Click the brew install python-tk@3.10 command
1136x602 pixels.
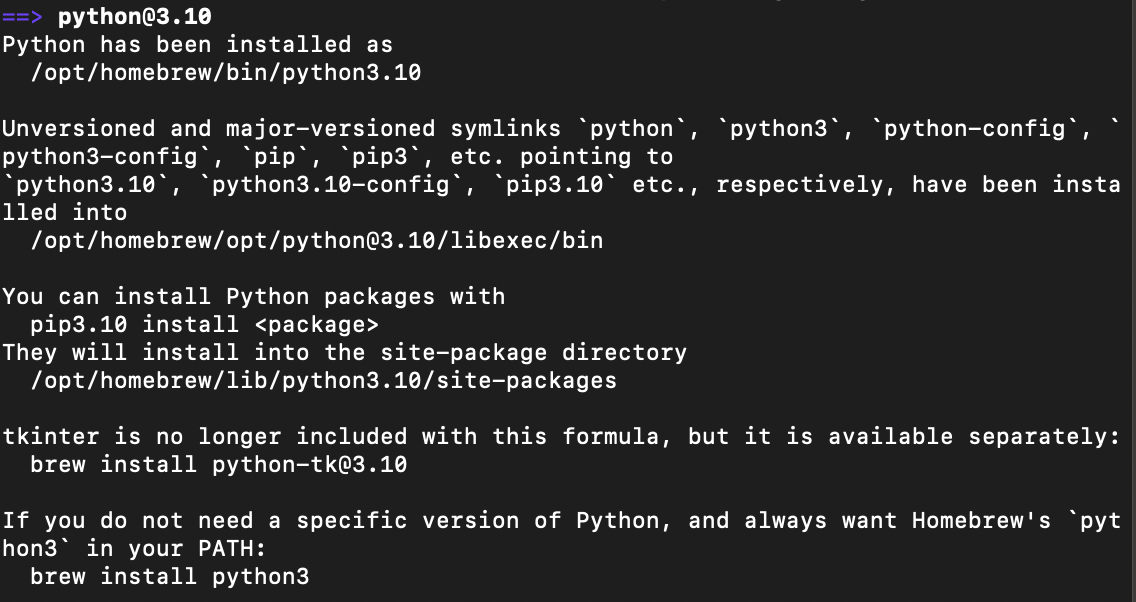219,464
